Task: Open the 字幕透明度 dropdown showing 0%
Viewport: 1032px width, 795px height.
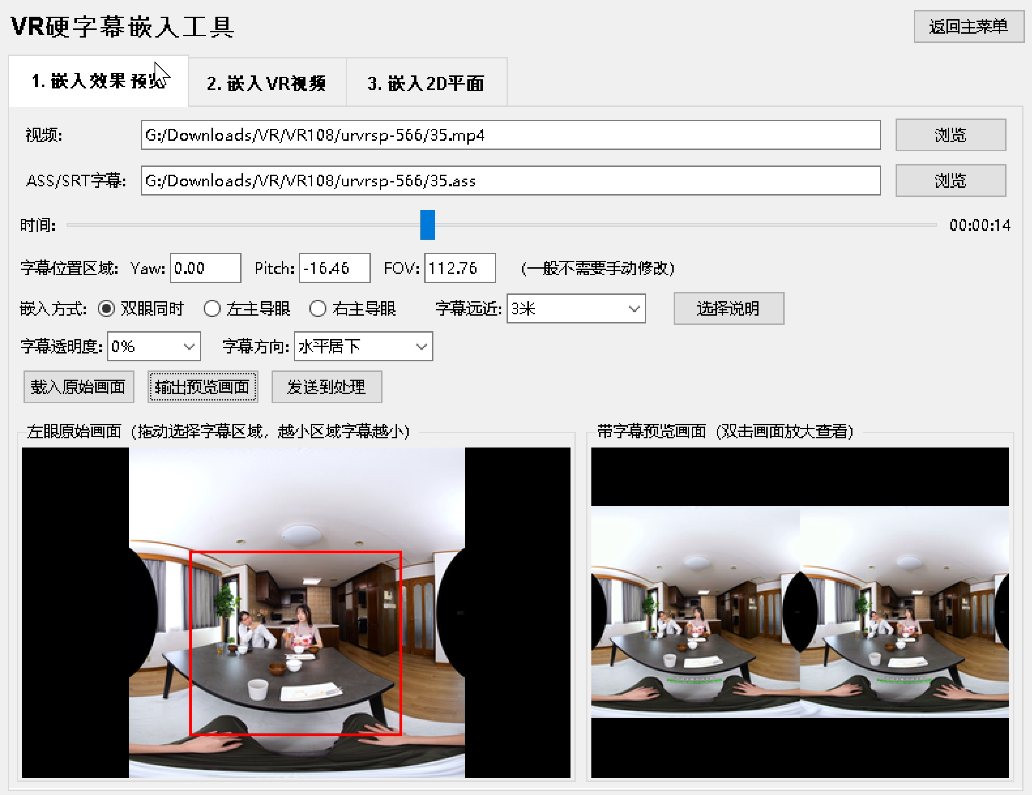Action: point(154,346)
